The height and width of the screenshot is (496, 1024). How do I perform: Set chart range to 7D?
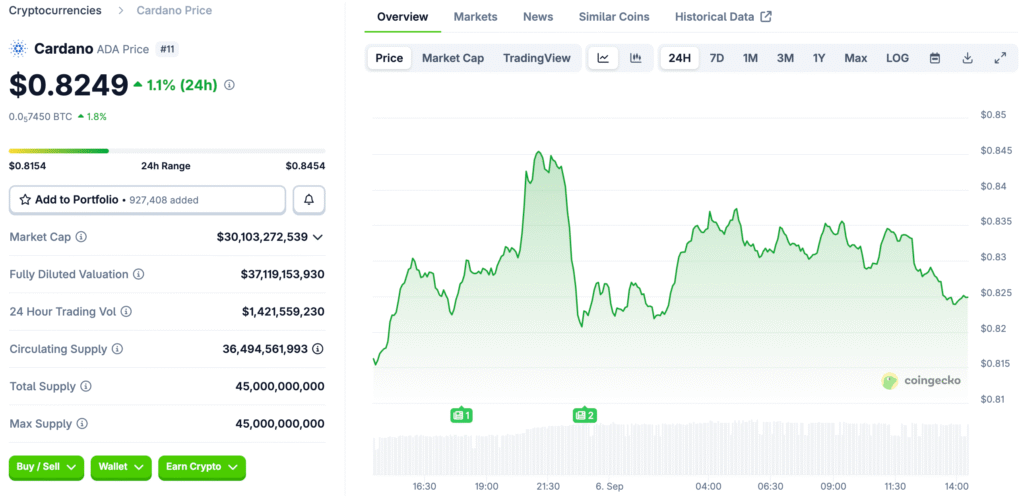[x=716, y=58]
